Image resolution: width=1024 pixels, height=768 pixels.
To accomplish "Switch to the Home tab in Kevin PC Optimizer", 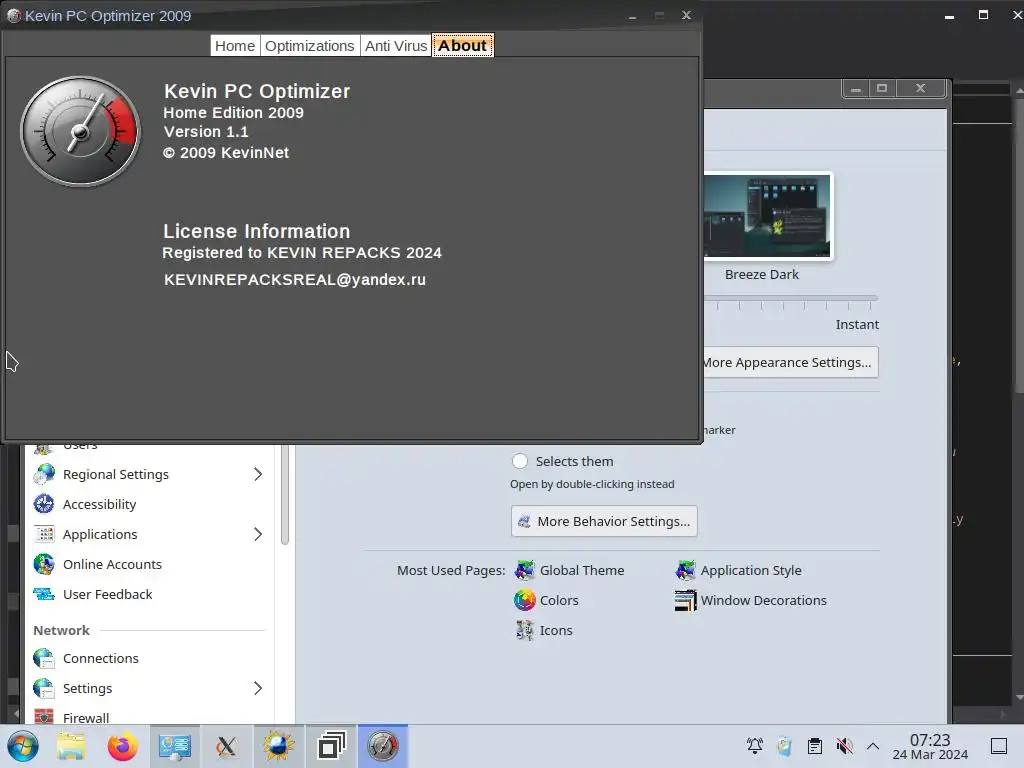I will pos(235,46).
